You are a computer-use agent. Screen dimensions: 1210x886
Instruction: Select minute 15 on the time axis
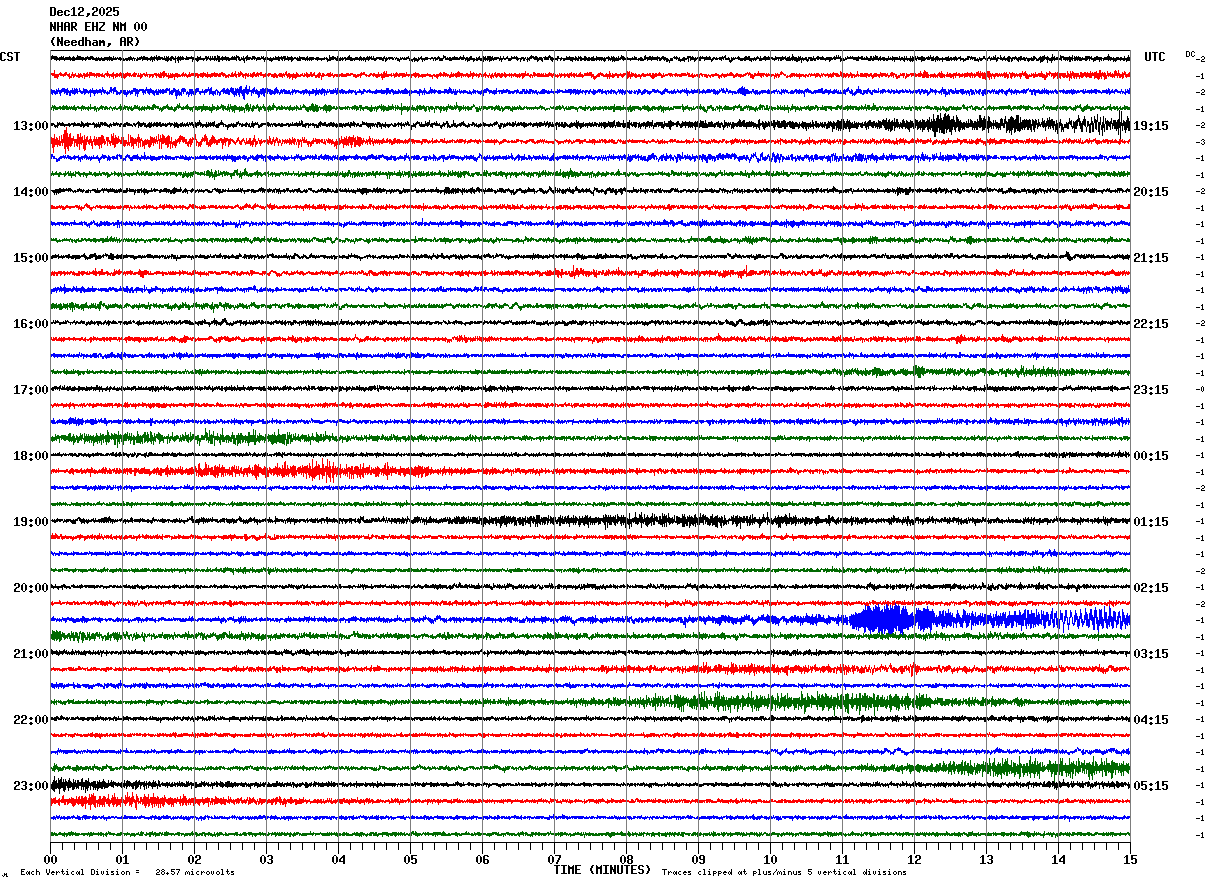click(1130, 859)
